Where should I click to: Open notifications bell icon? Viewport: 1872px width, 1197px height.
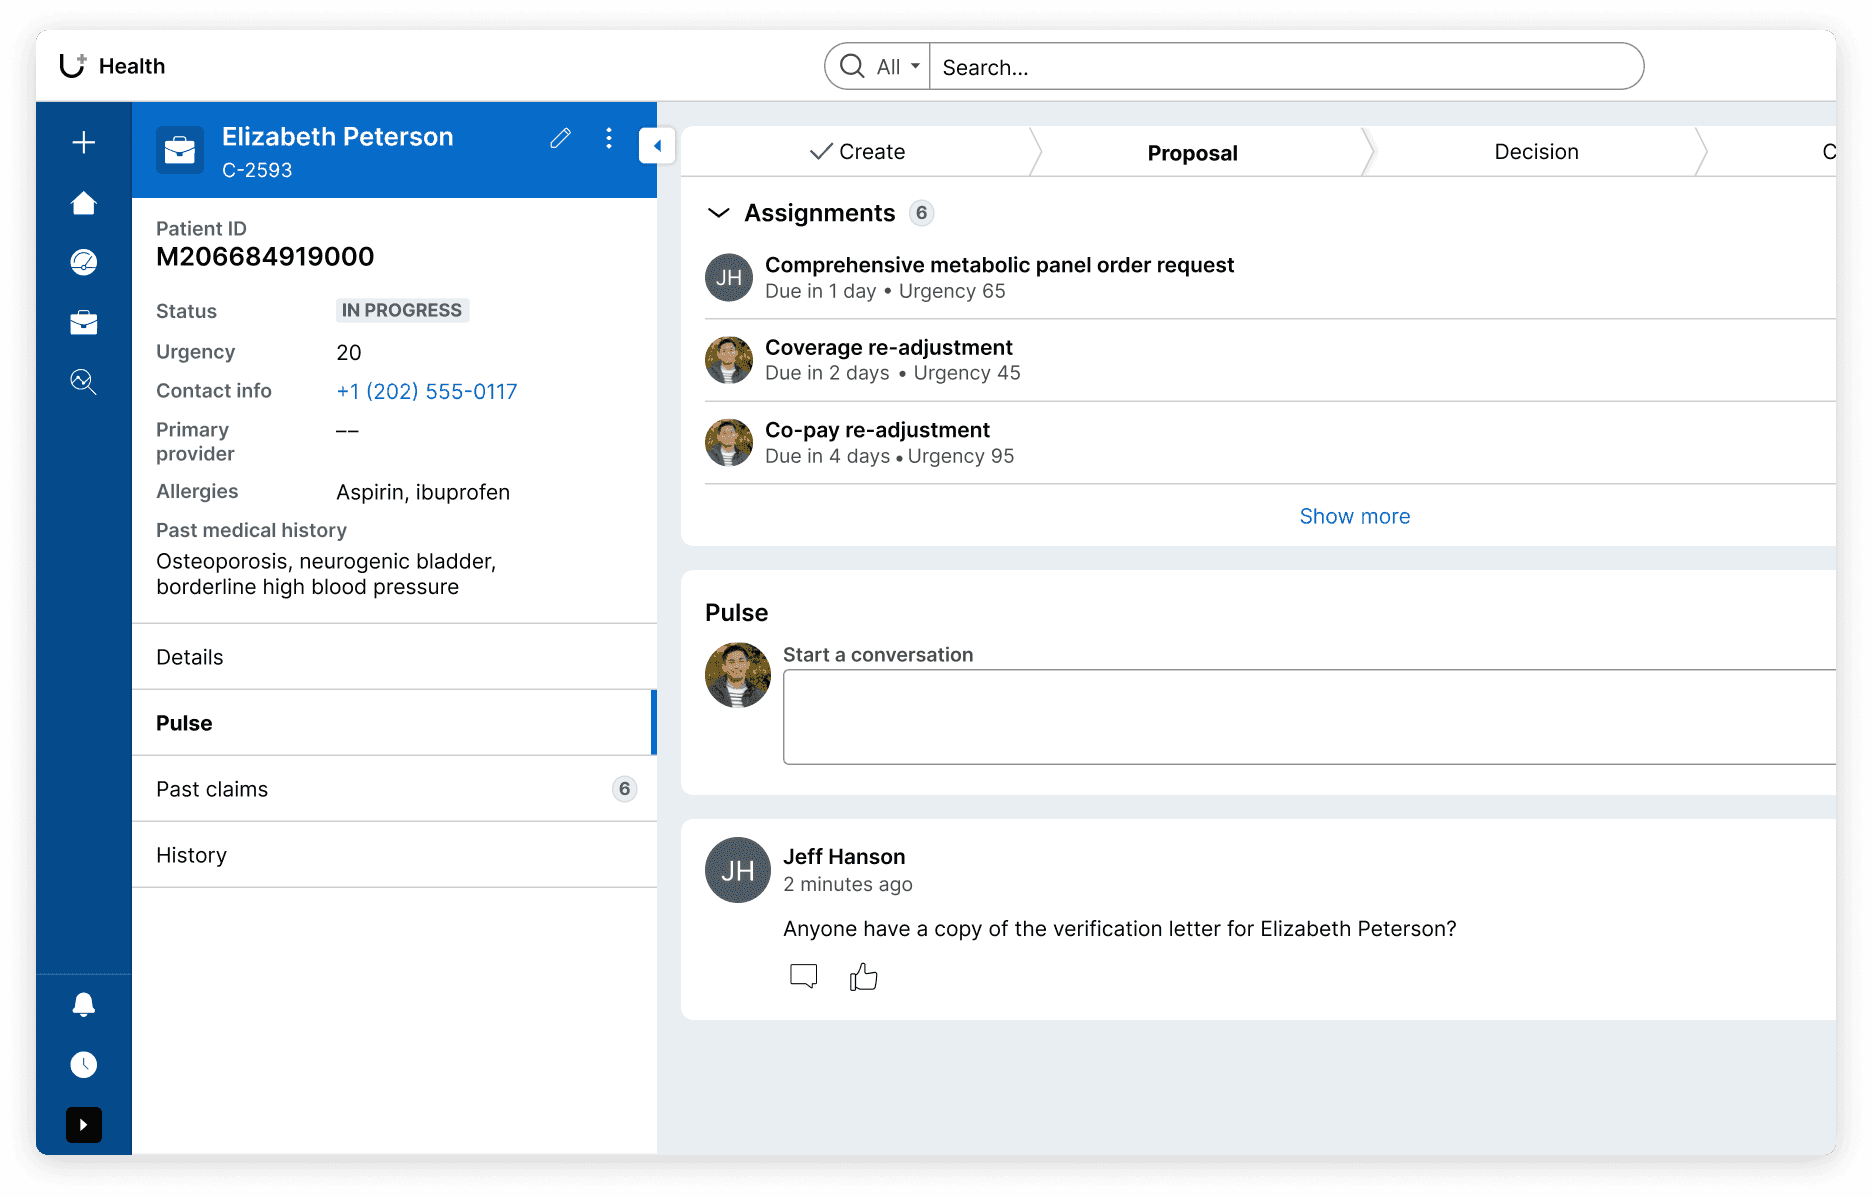coord(84,1005)
